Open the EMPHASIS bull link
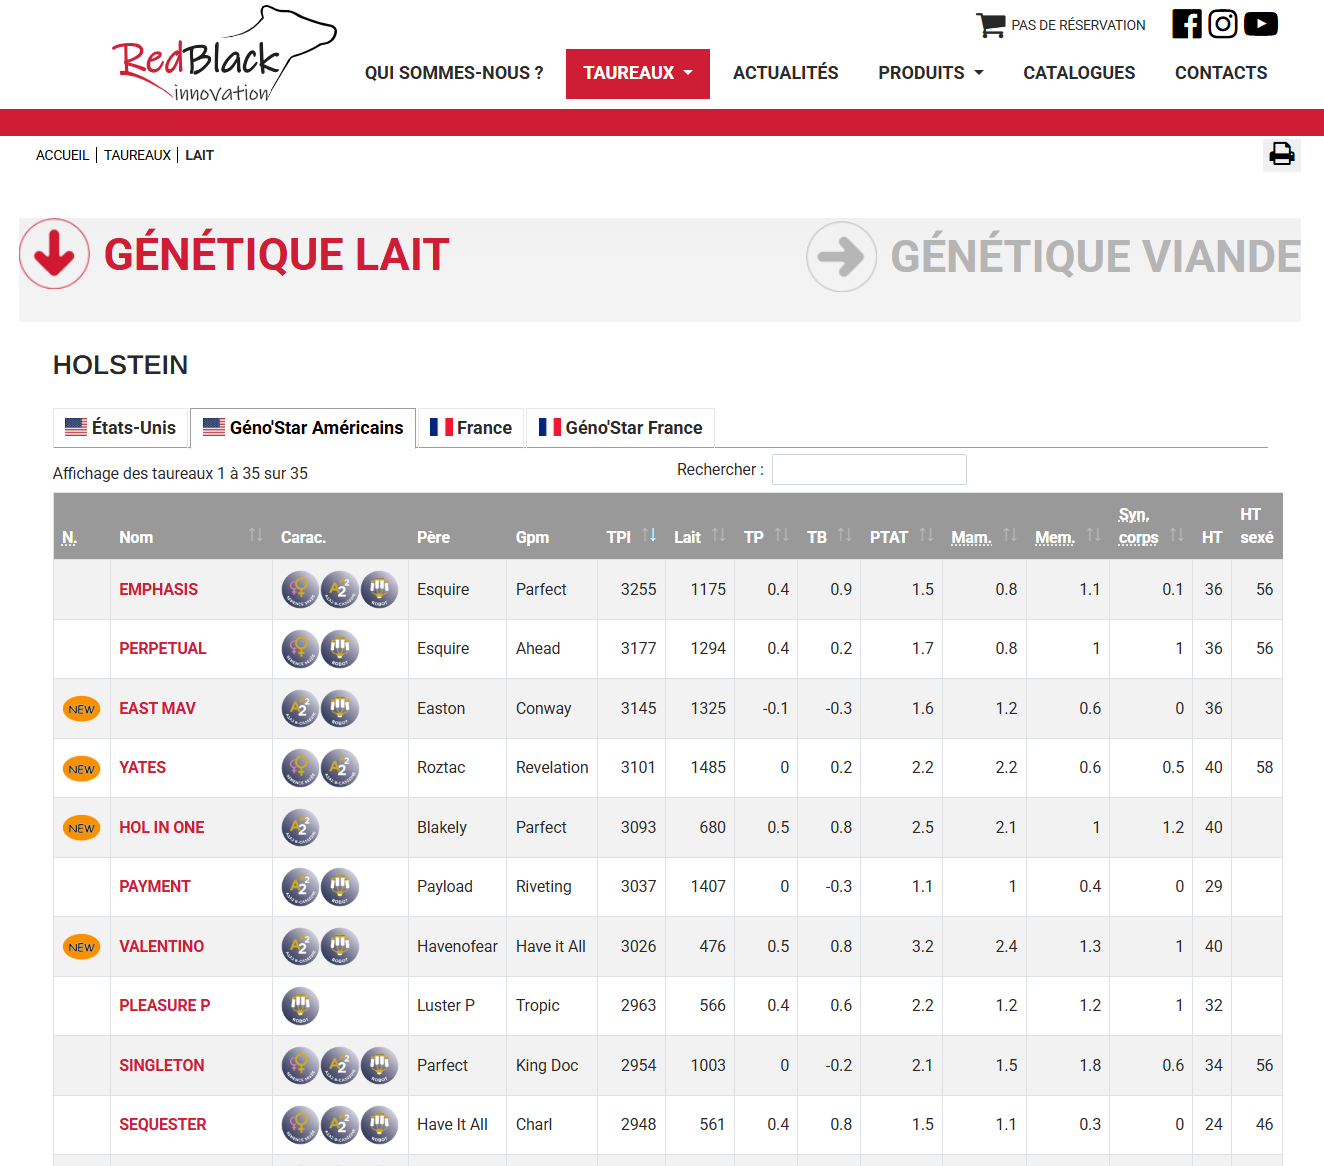This screenshot has height=1166, width=1324. point(158,589)
